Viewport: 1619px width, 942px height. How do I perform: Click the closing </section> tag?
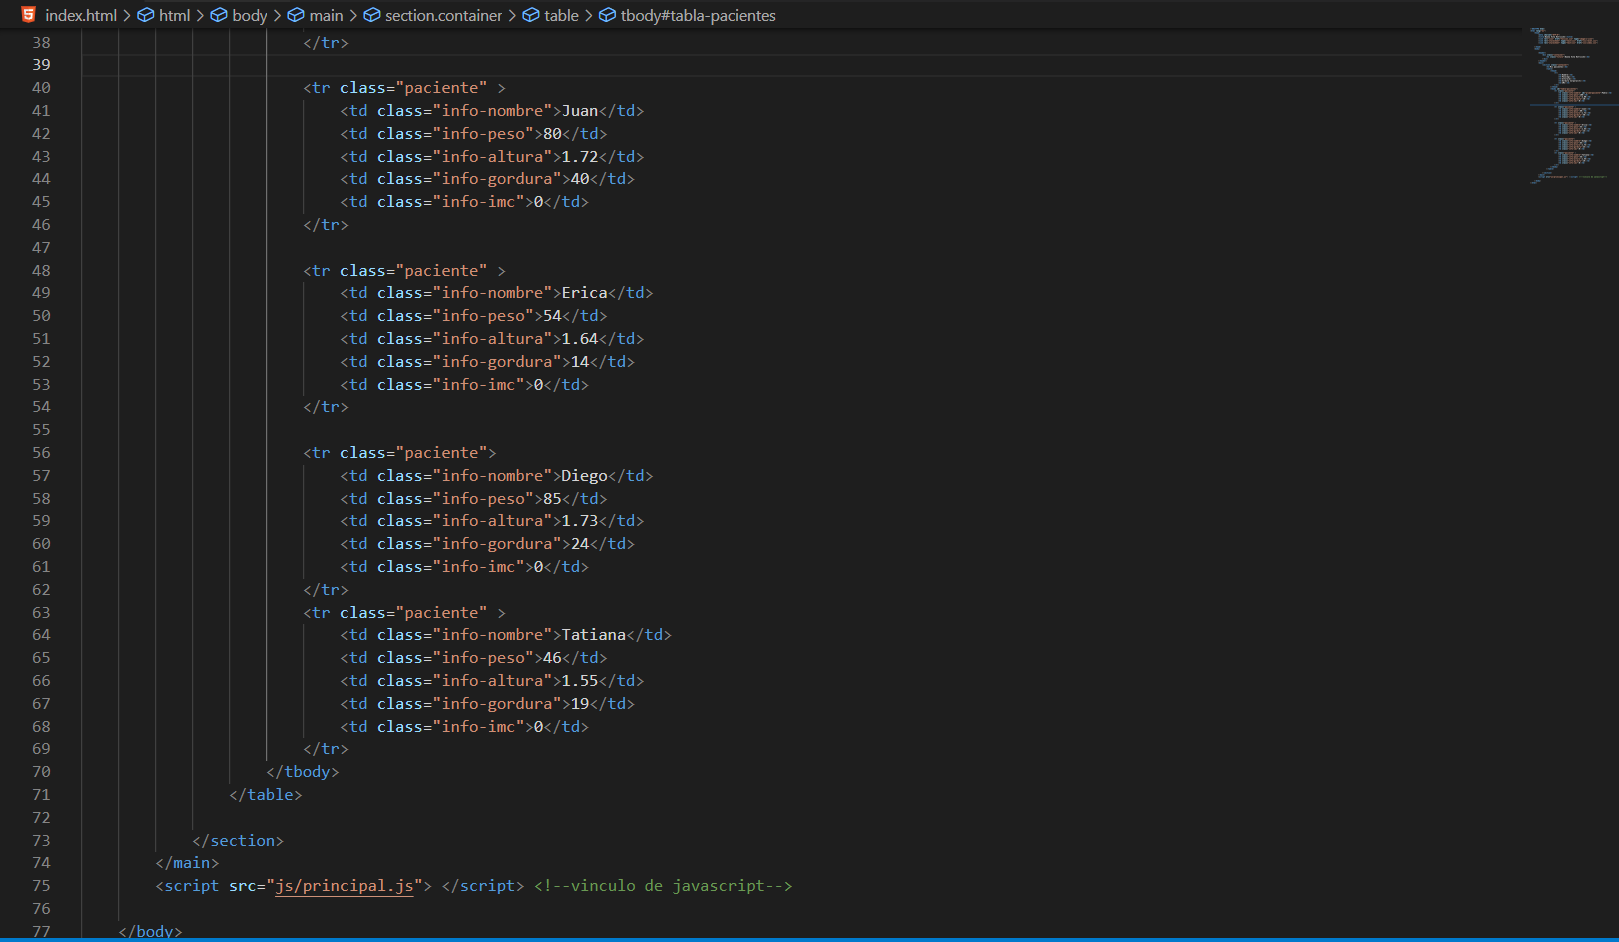point(238,841)
